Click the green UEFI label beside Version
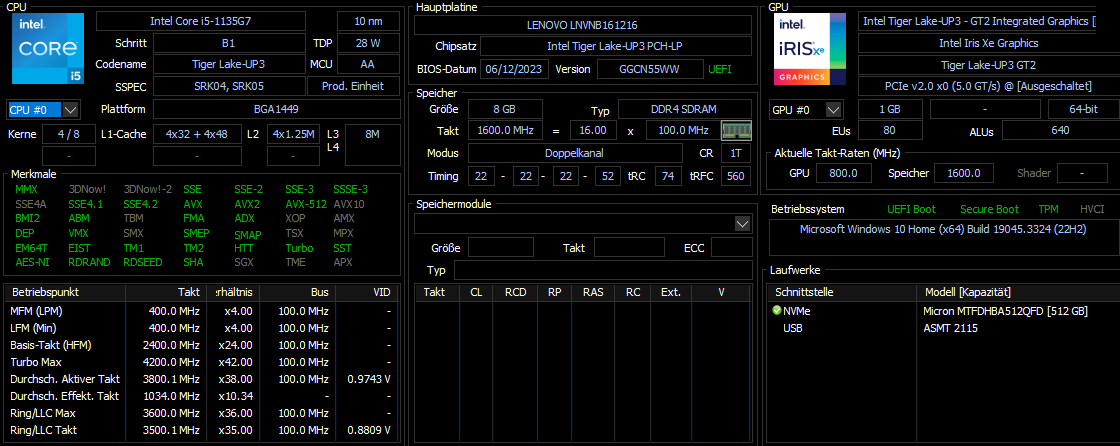This screenshot has width=1120, height=446. [x=719, y=69]
